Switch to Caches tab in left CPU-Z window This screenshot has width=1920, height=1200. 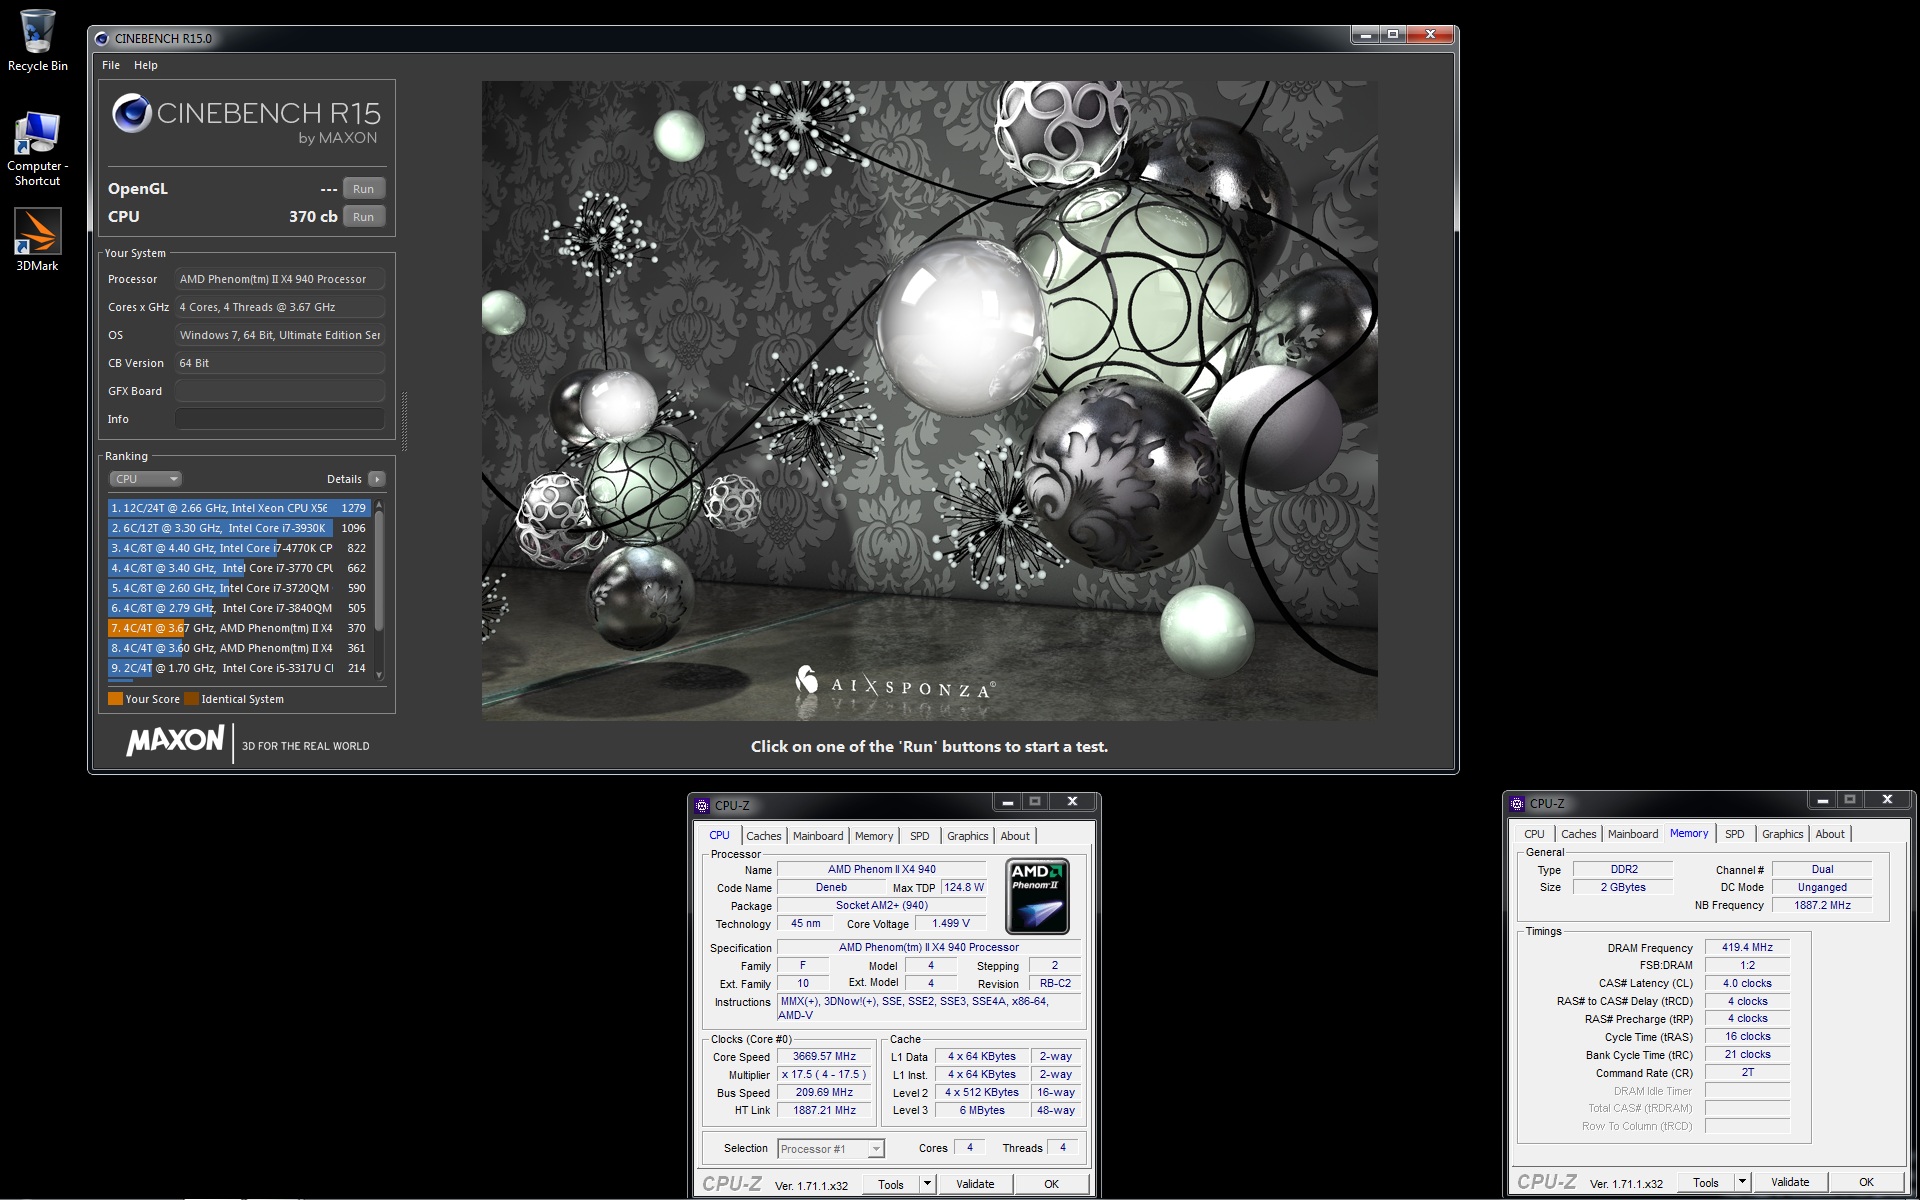point(764,836)
